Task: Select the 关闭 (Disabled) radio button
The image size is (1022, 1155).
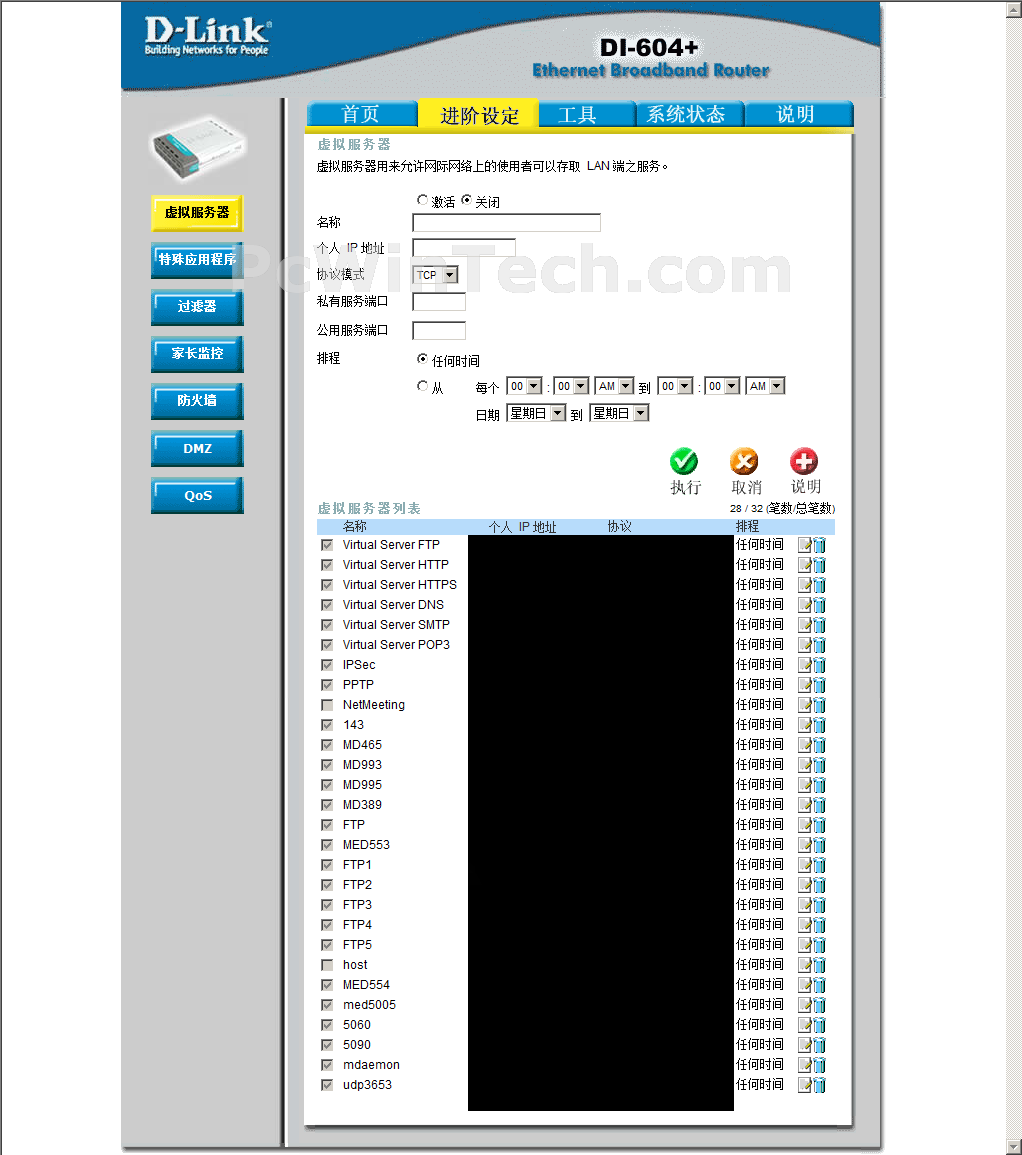Action: [466, 200]
